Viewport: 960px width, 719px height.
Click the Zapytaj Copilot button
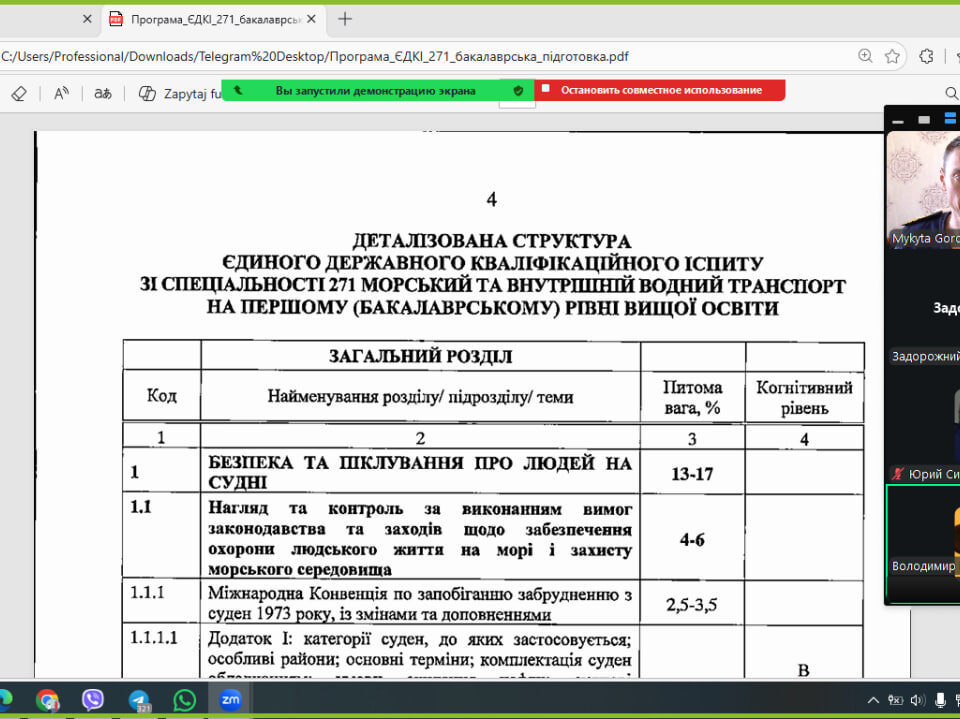tap(180, 94)
